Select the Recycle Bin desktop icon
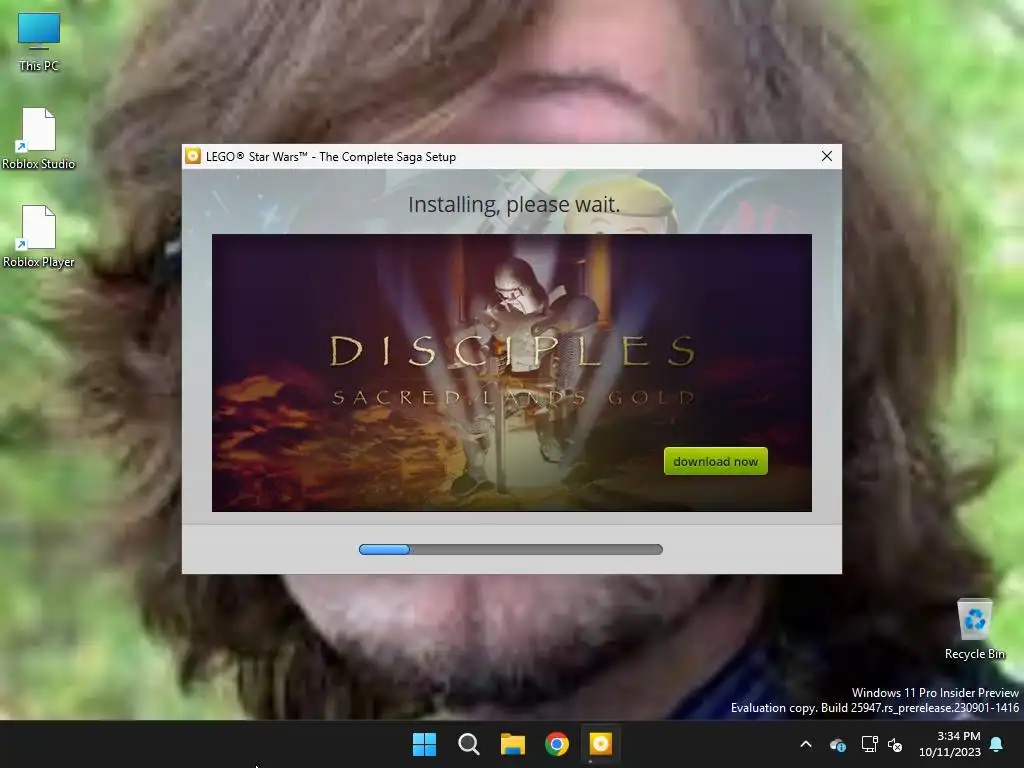The width and height of the screenshot is (1024, 768). click(974, 630)
